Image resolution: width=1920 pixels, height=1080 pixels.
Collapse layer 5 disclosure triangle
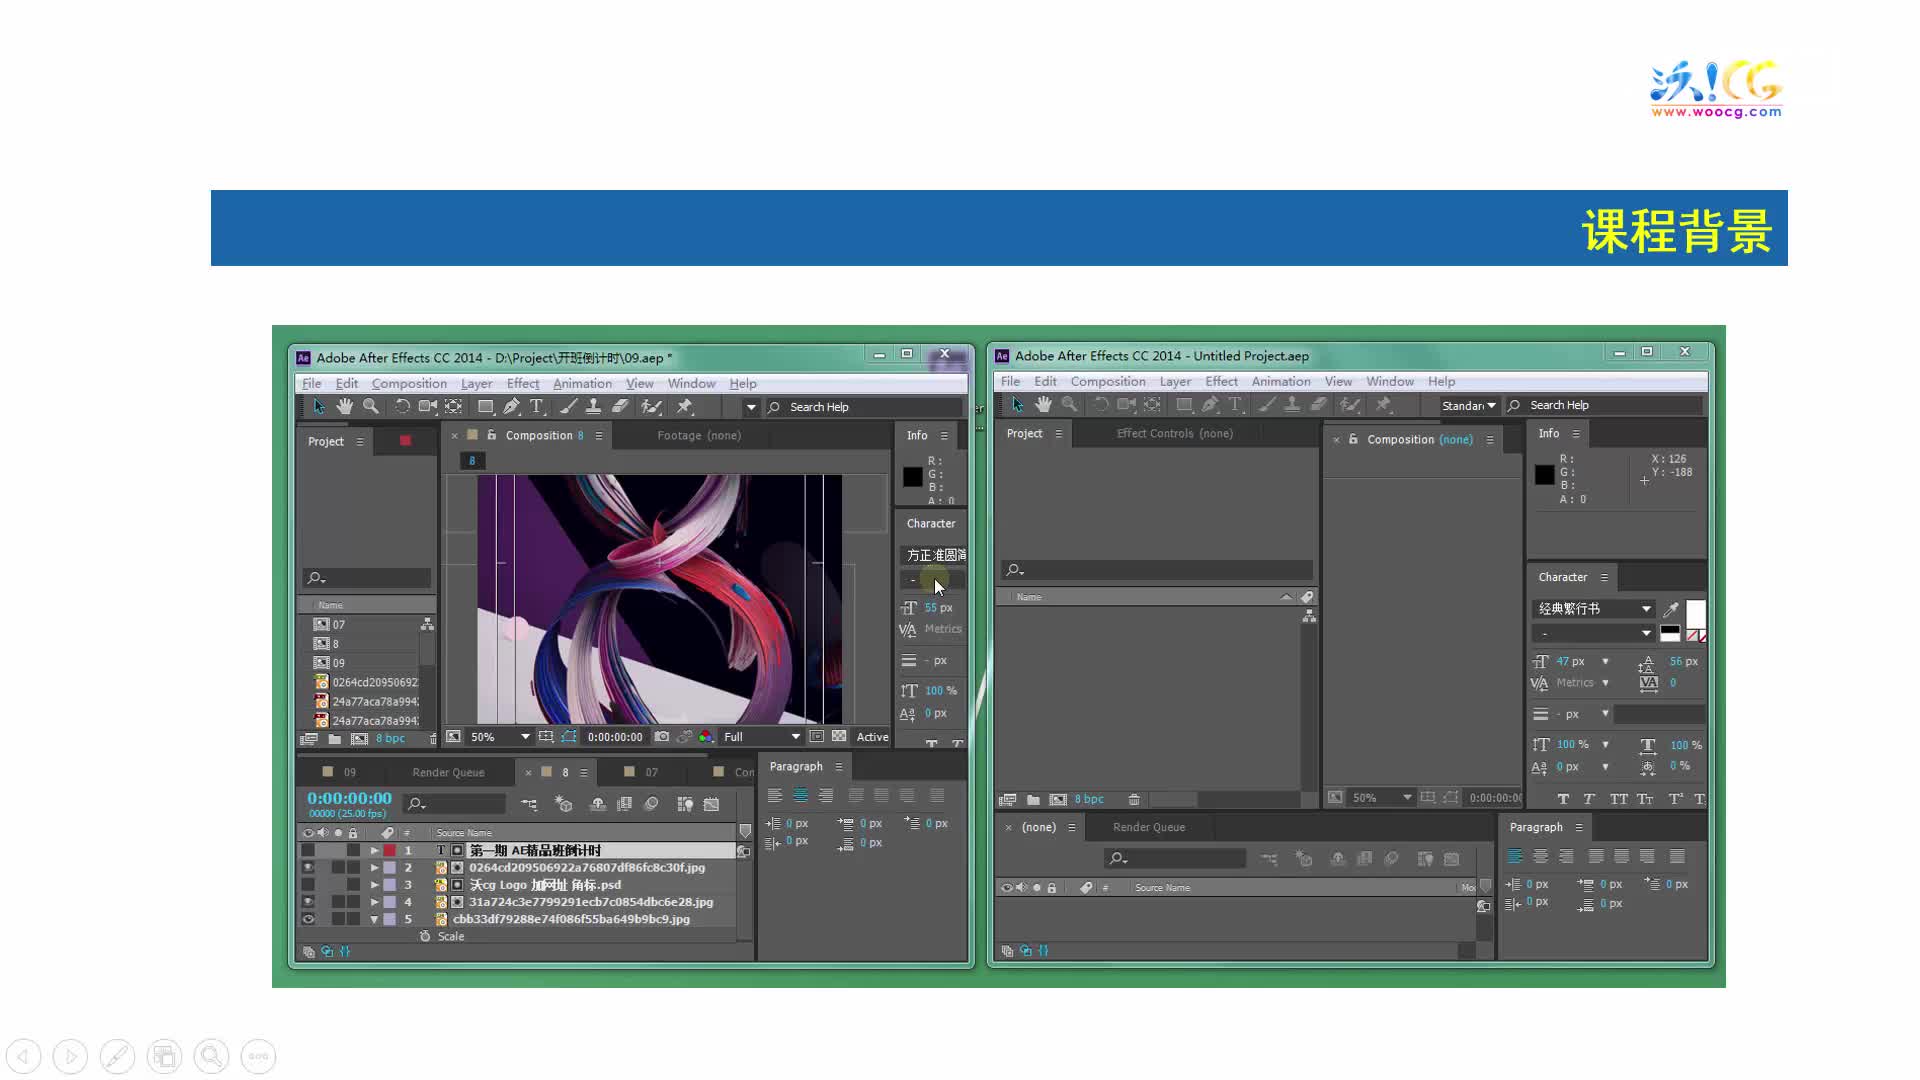click(x=374, y=919)
